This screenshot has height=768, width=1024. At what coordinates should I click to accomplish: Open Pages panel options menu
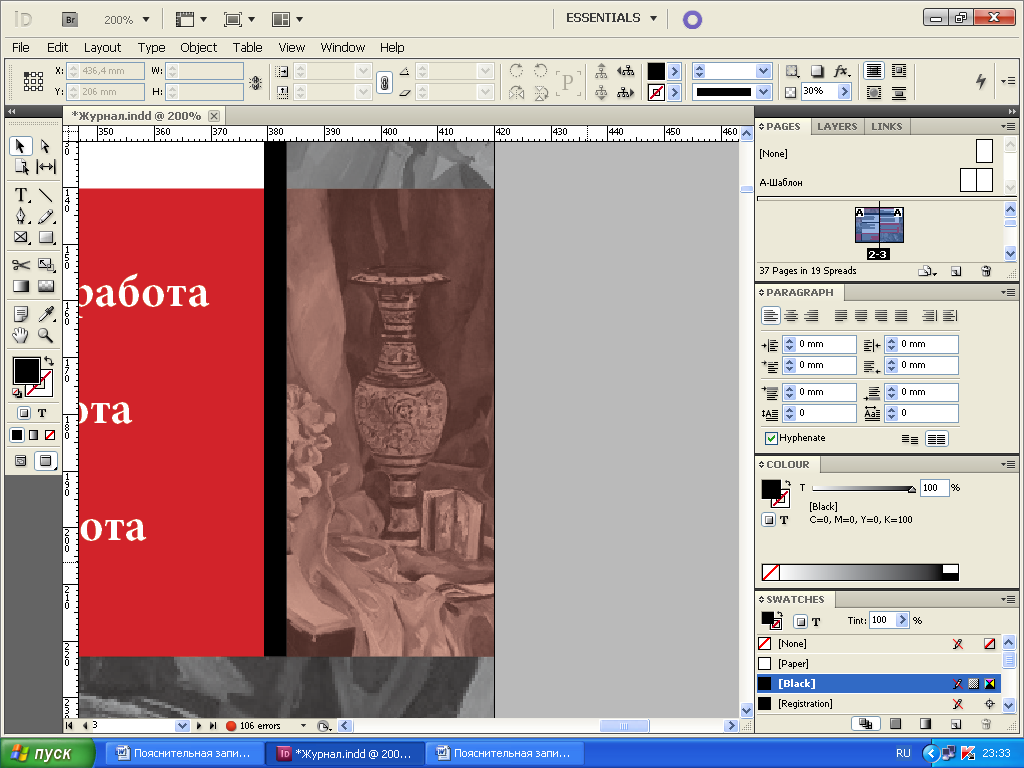(x=1008, y=127)
